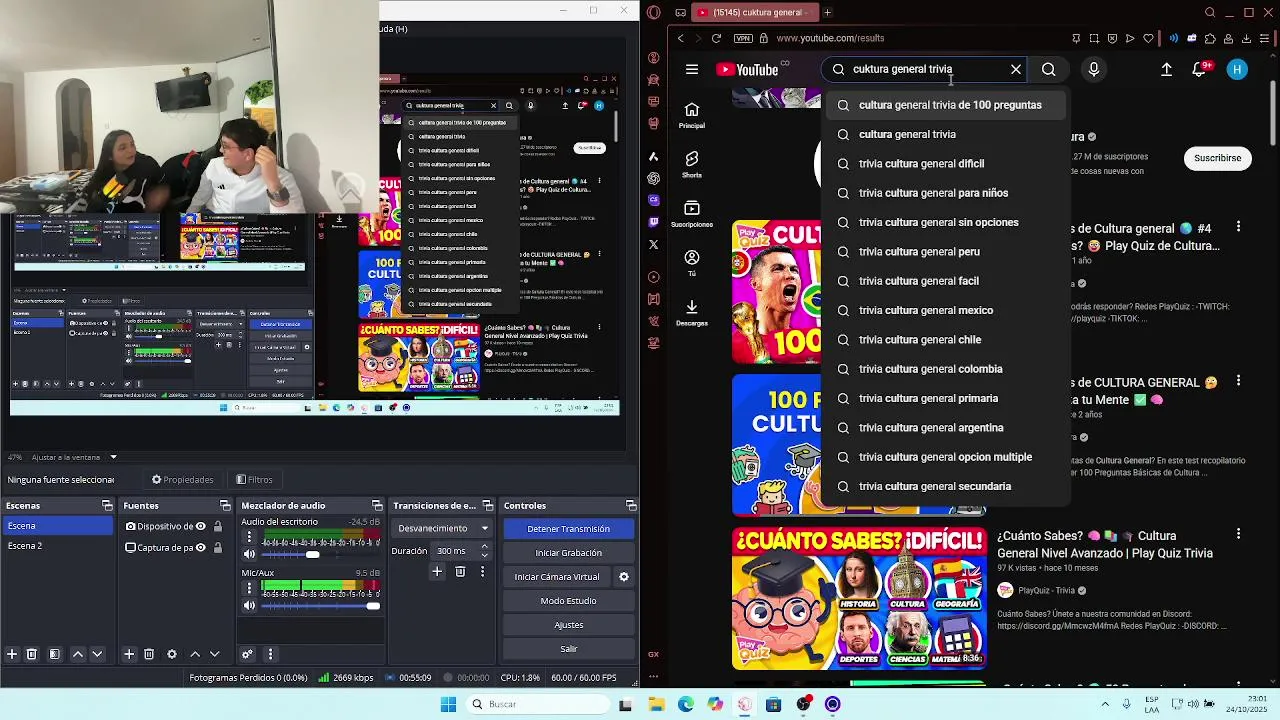Toggle lock on Captura de pa source

(x=216, y=547)
